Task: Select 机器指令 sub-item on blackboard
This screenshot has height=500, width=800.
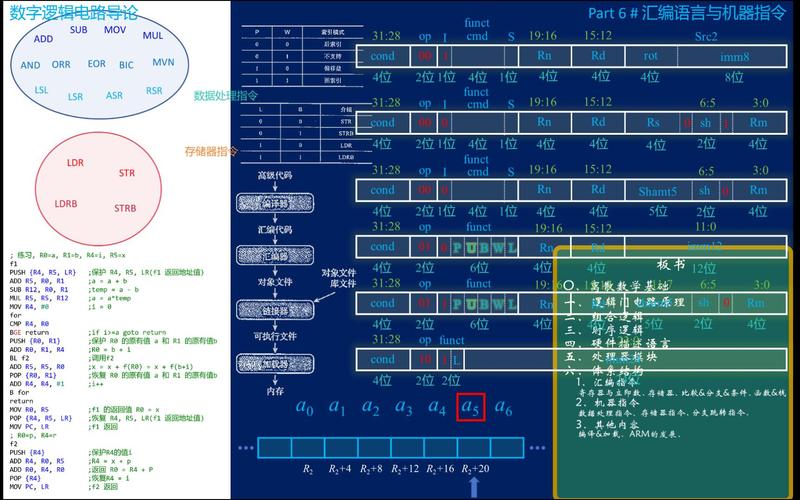Action: (616, 402)
